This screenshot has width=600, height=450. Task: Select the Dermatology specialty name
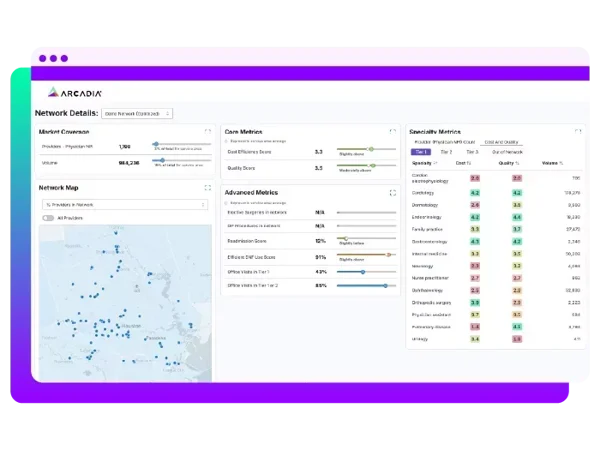click(x=425, y=205)
